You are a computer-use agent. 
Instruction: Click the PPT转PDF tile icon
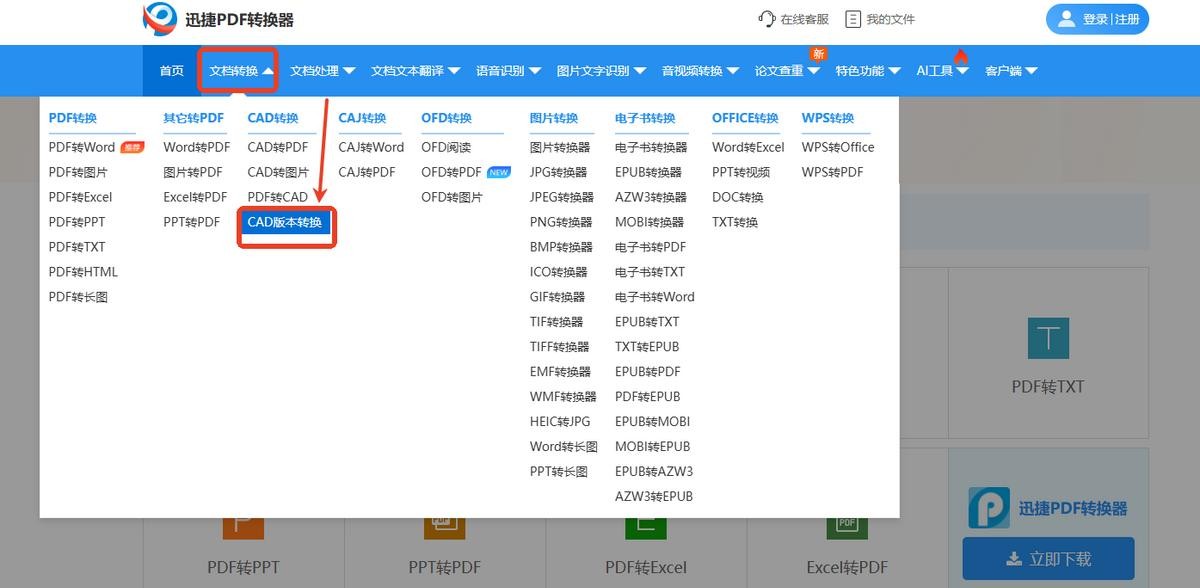coord(444,528)
